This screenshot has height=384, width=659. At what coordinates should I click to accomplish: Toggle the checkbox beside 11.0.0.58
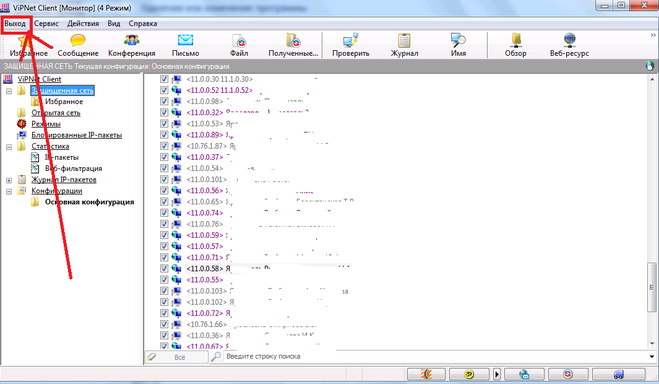(x=164, y=268)
